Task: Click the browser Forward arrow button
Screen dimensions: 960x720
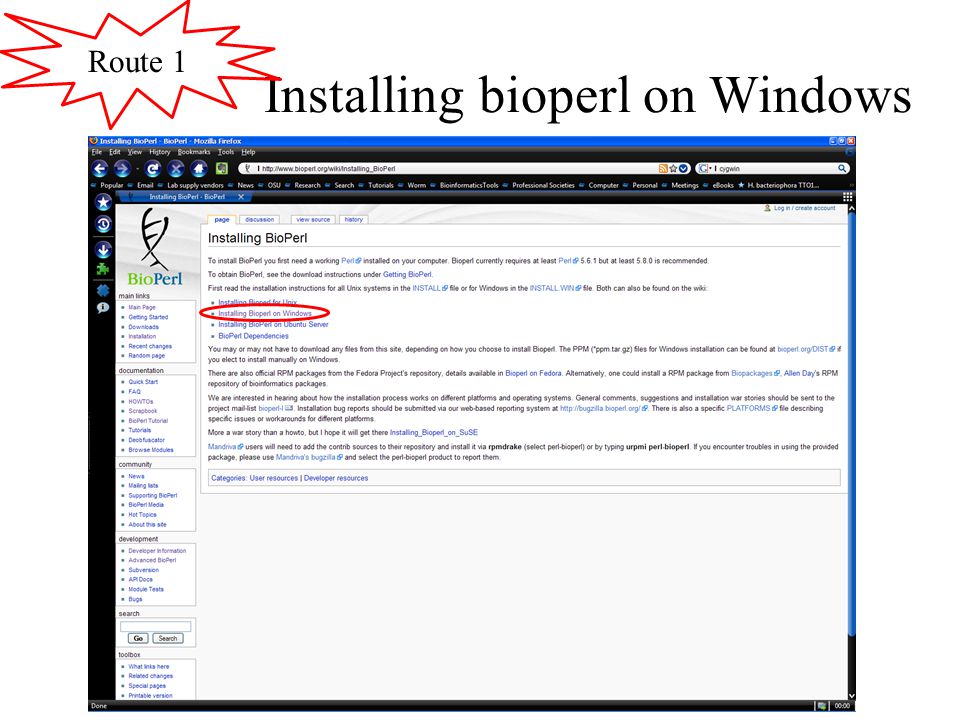Action: [x=122, y=168]
